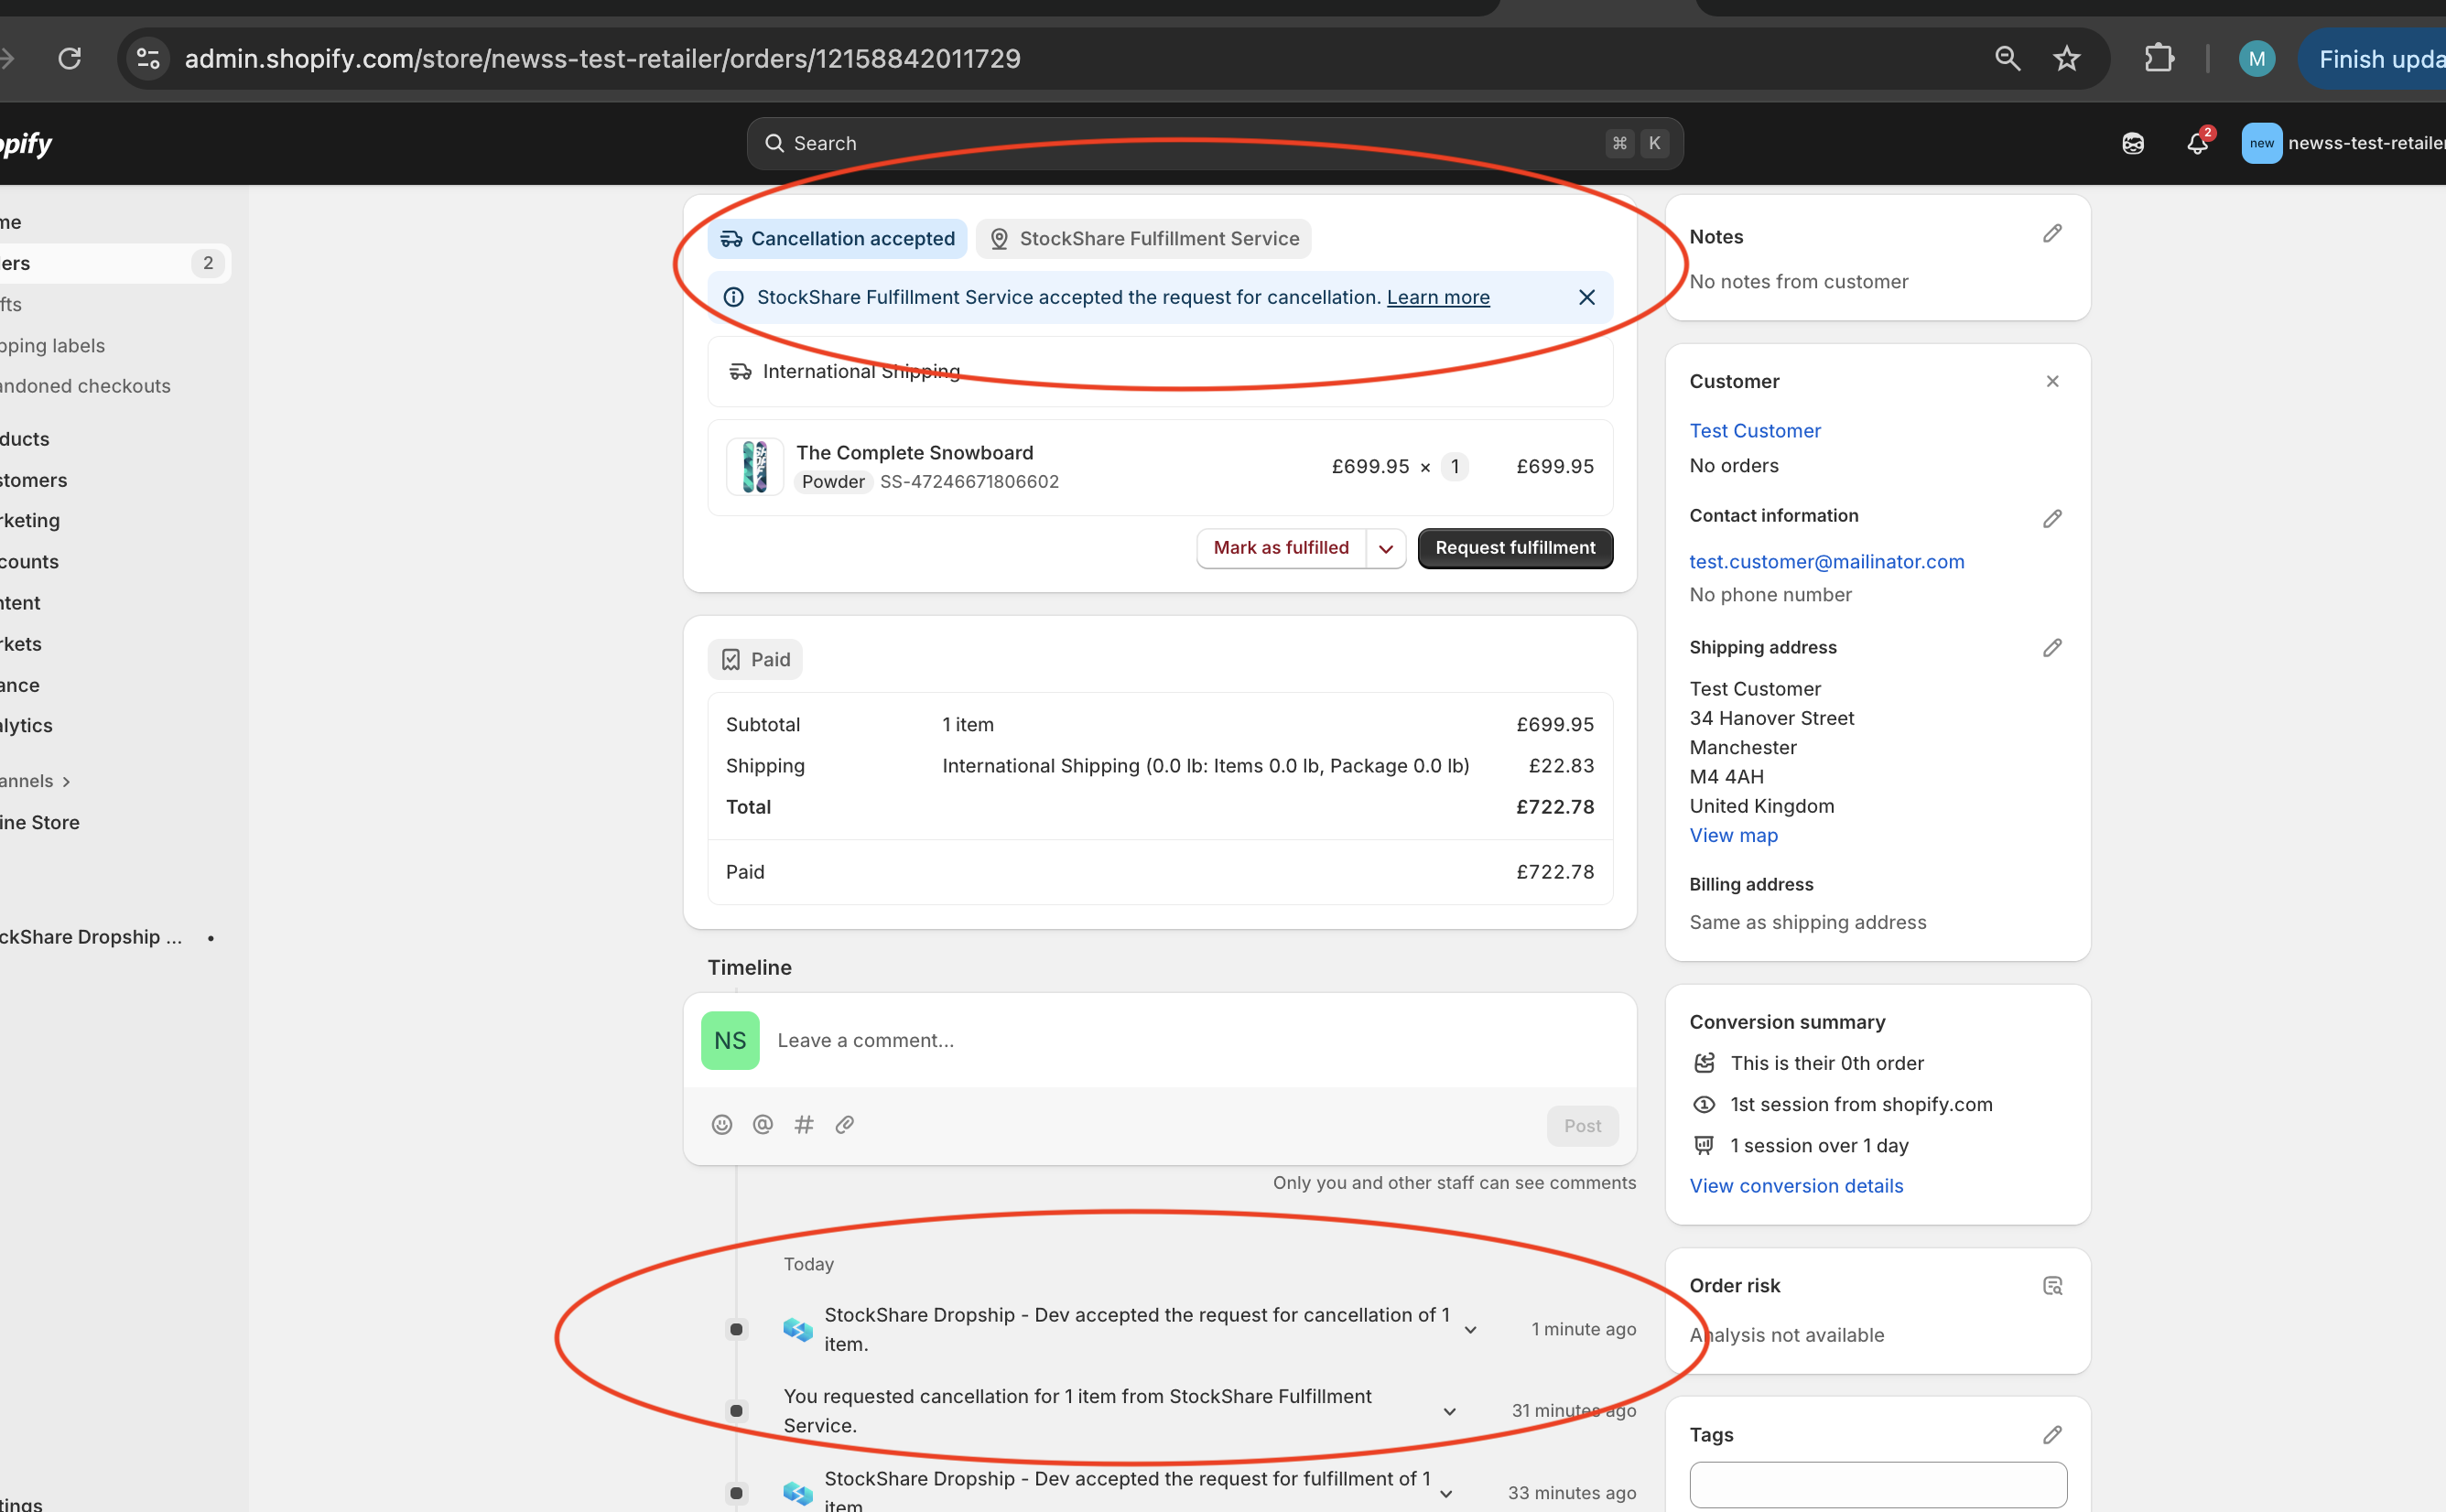Open the Mark as fulfilled dropdown arrow

(1386, 548)
